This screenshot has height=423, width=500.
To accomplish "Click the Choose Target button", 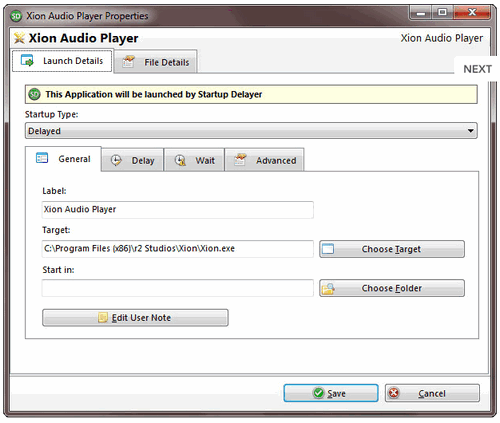I will (x=392, y=249).
